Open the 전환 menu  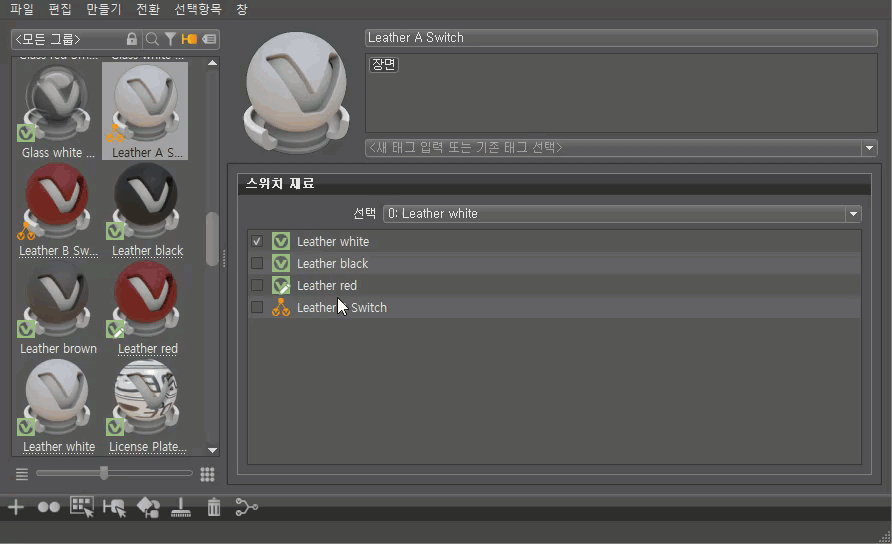pos(148,9)
